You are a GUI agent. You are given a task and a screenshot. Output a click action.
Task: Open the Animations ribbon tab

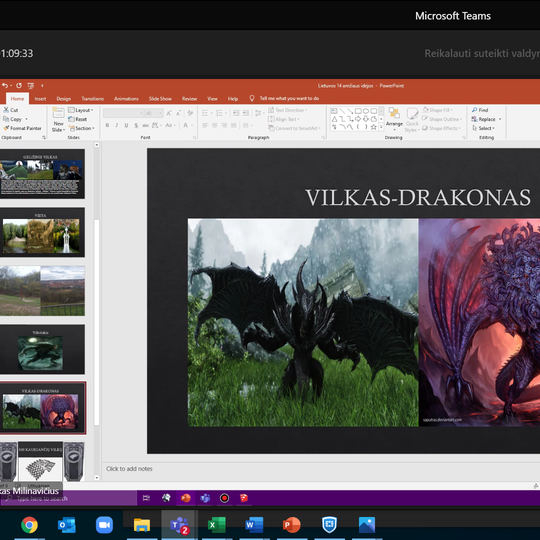(126, 99)
